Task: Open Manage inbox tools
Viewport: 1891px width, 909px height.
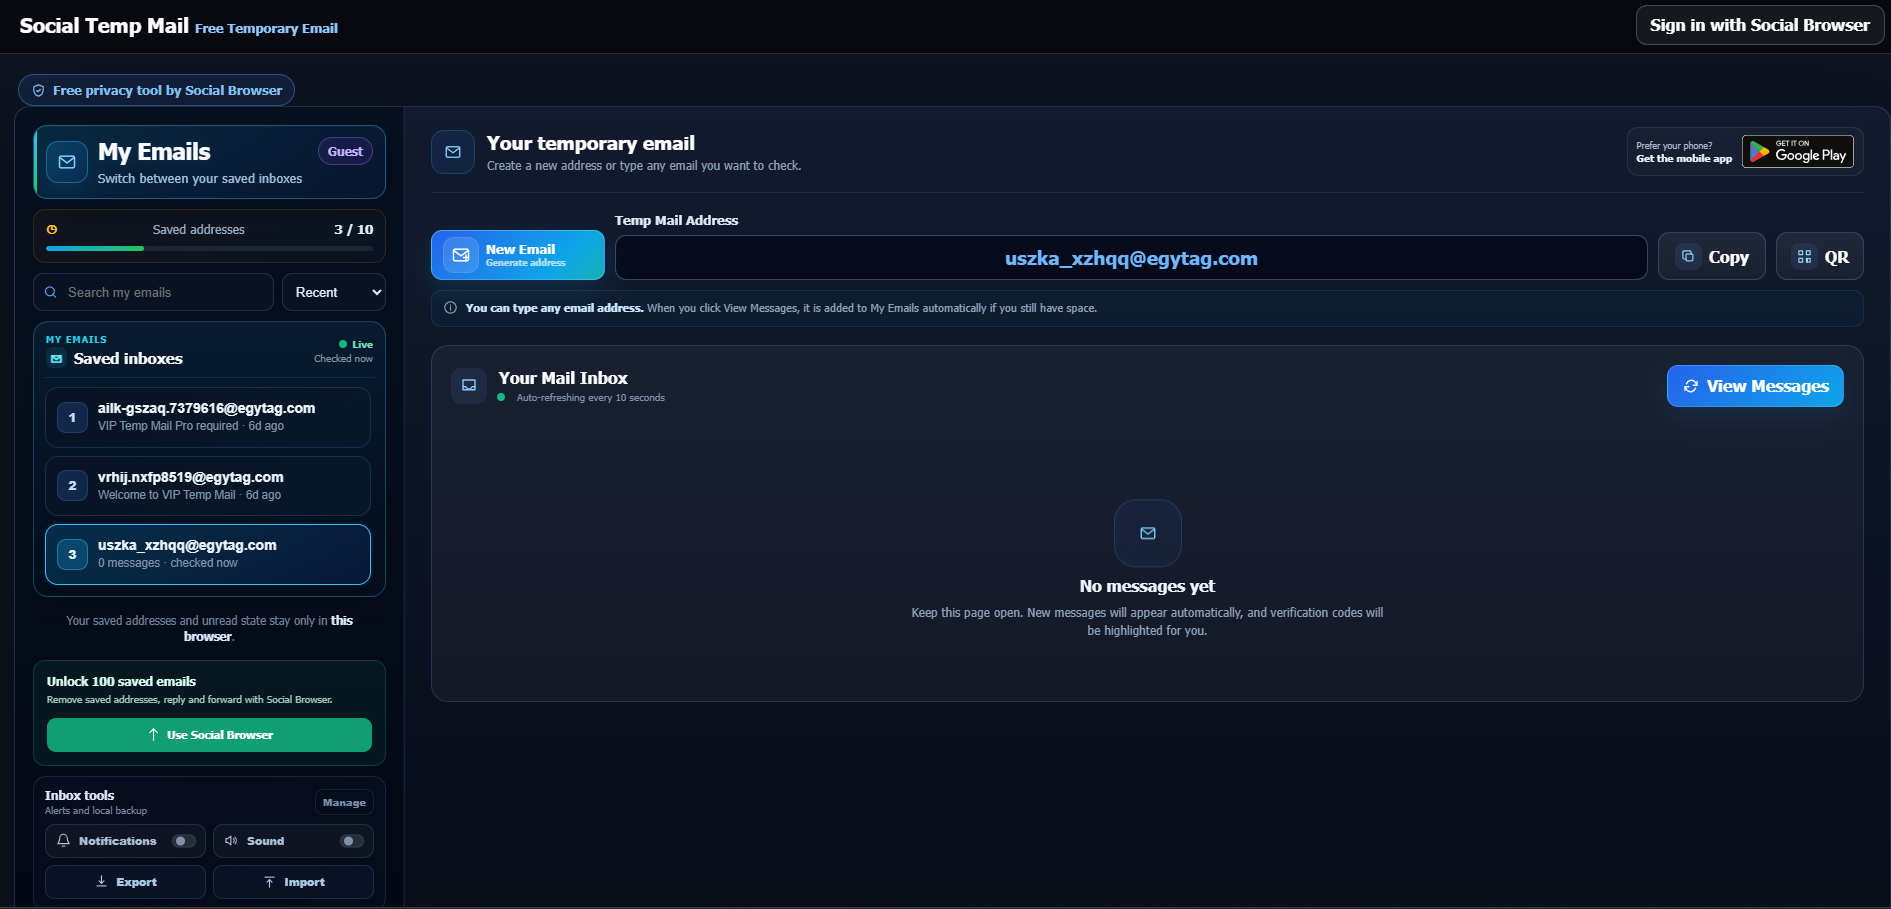Action: (x=344, y=802)
